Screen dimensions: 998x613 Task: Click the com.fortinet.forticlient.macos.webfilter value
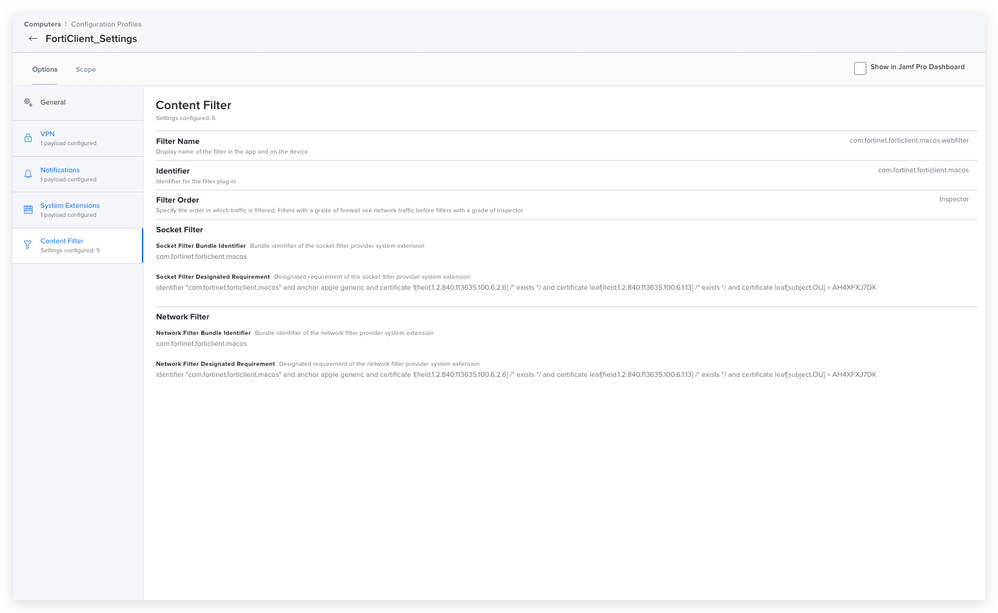(x=909, y=141)
